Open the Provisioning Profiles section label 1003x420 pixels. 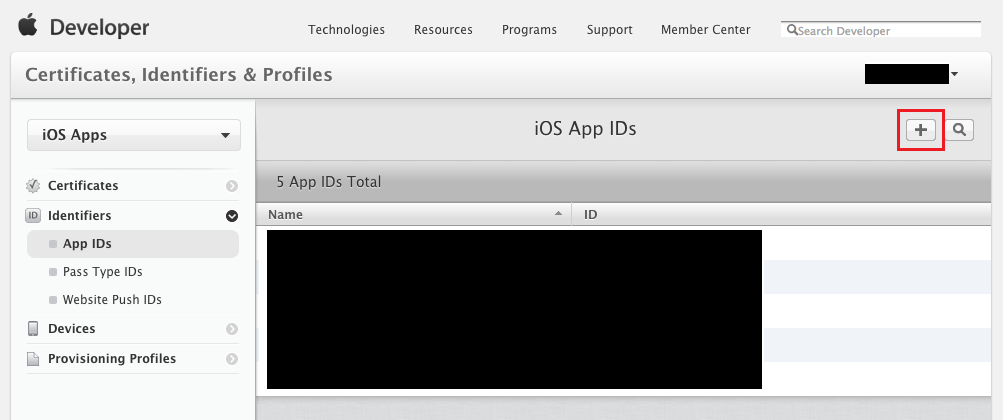coord(112,359)
